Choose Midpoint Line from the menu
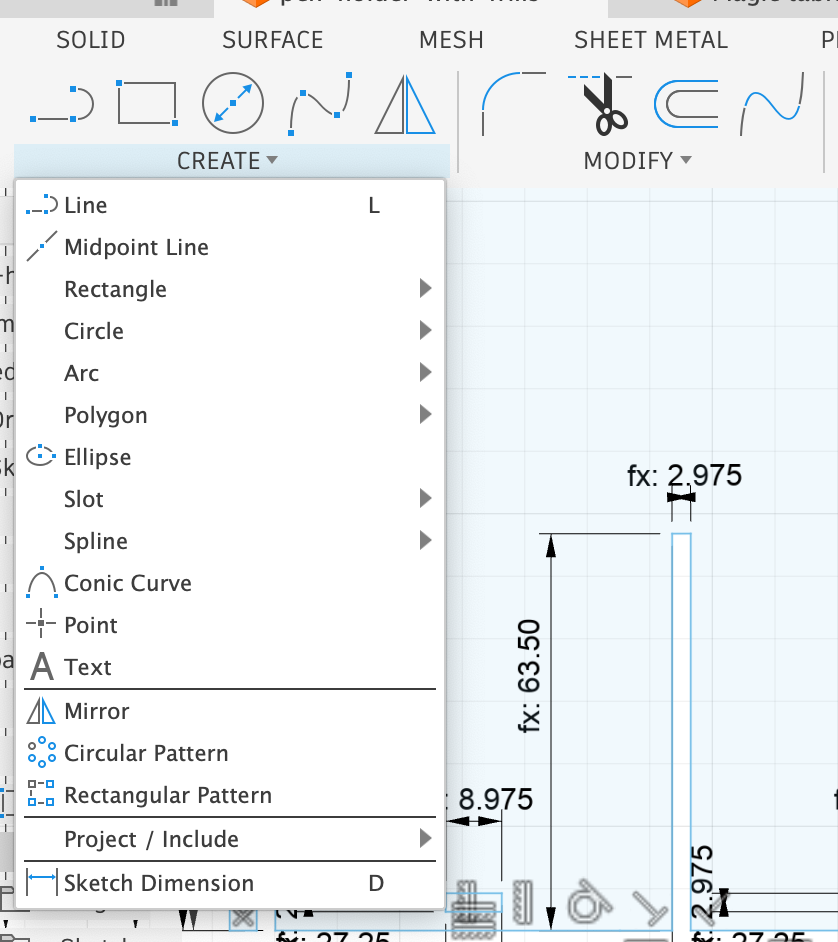 (x=136, y=247)
